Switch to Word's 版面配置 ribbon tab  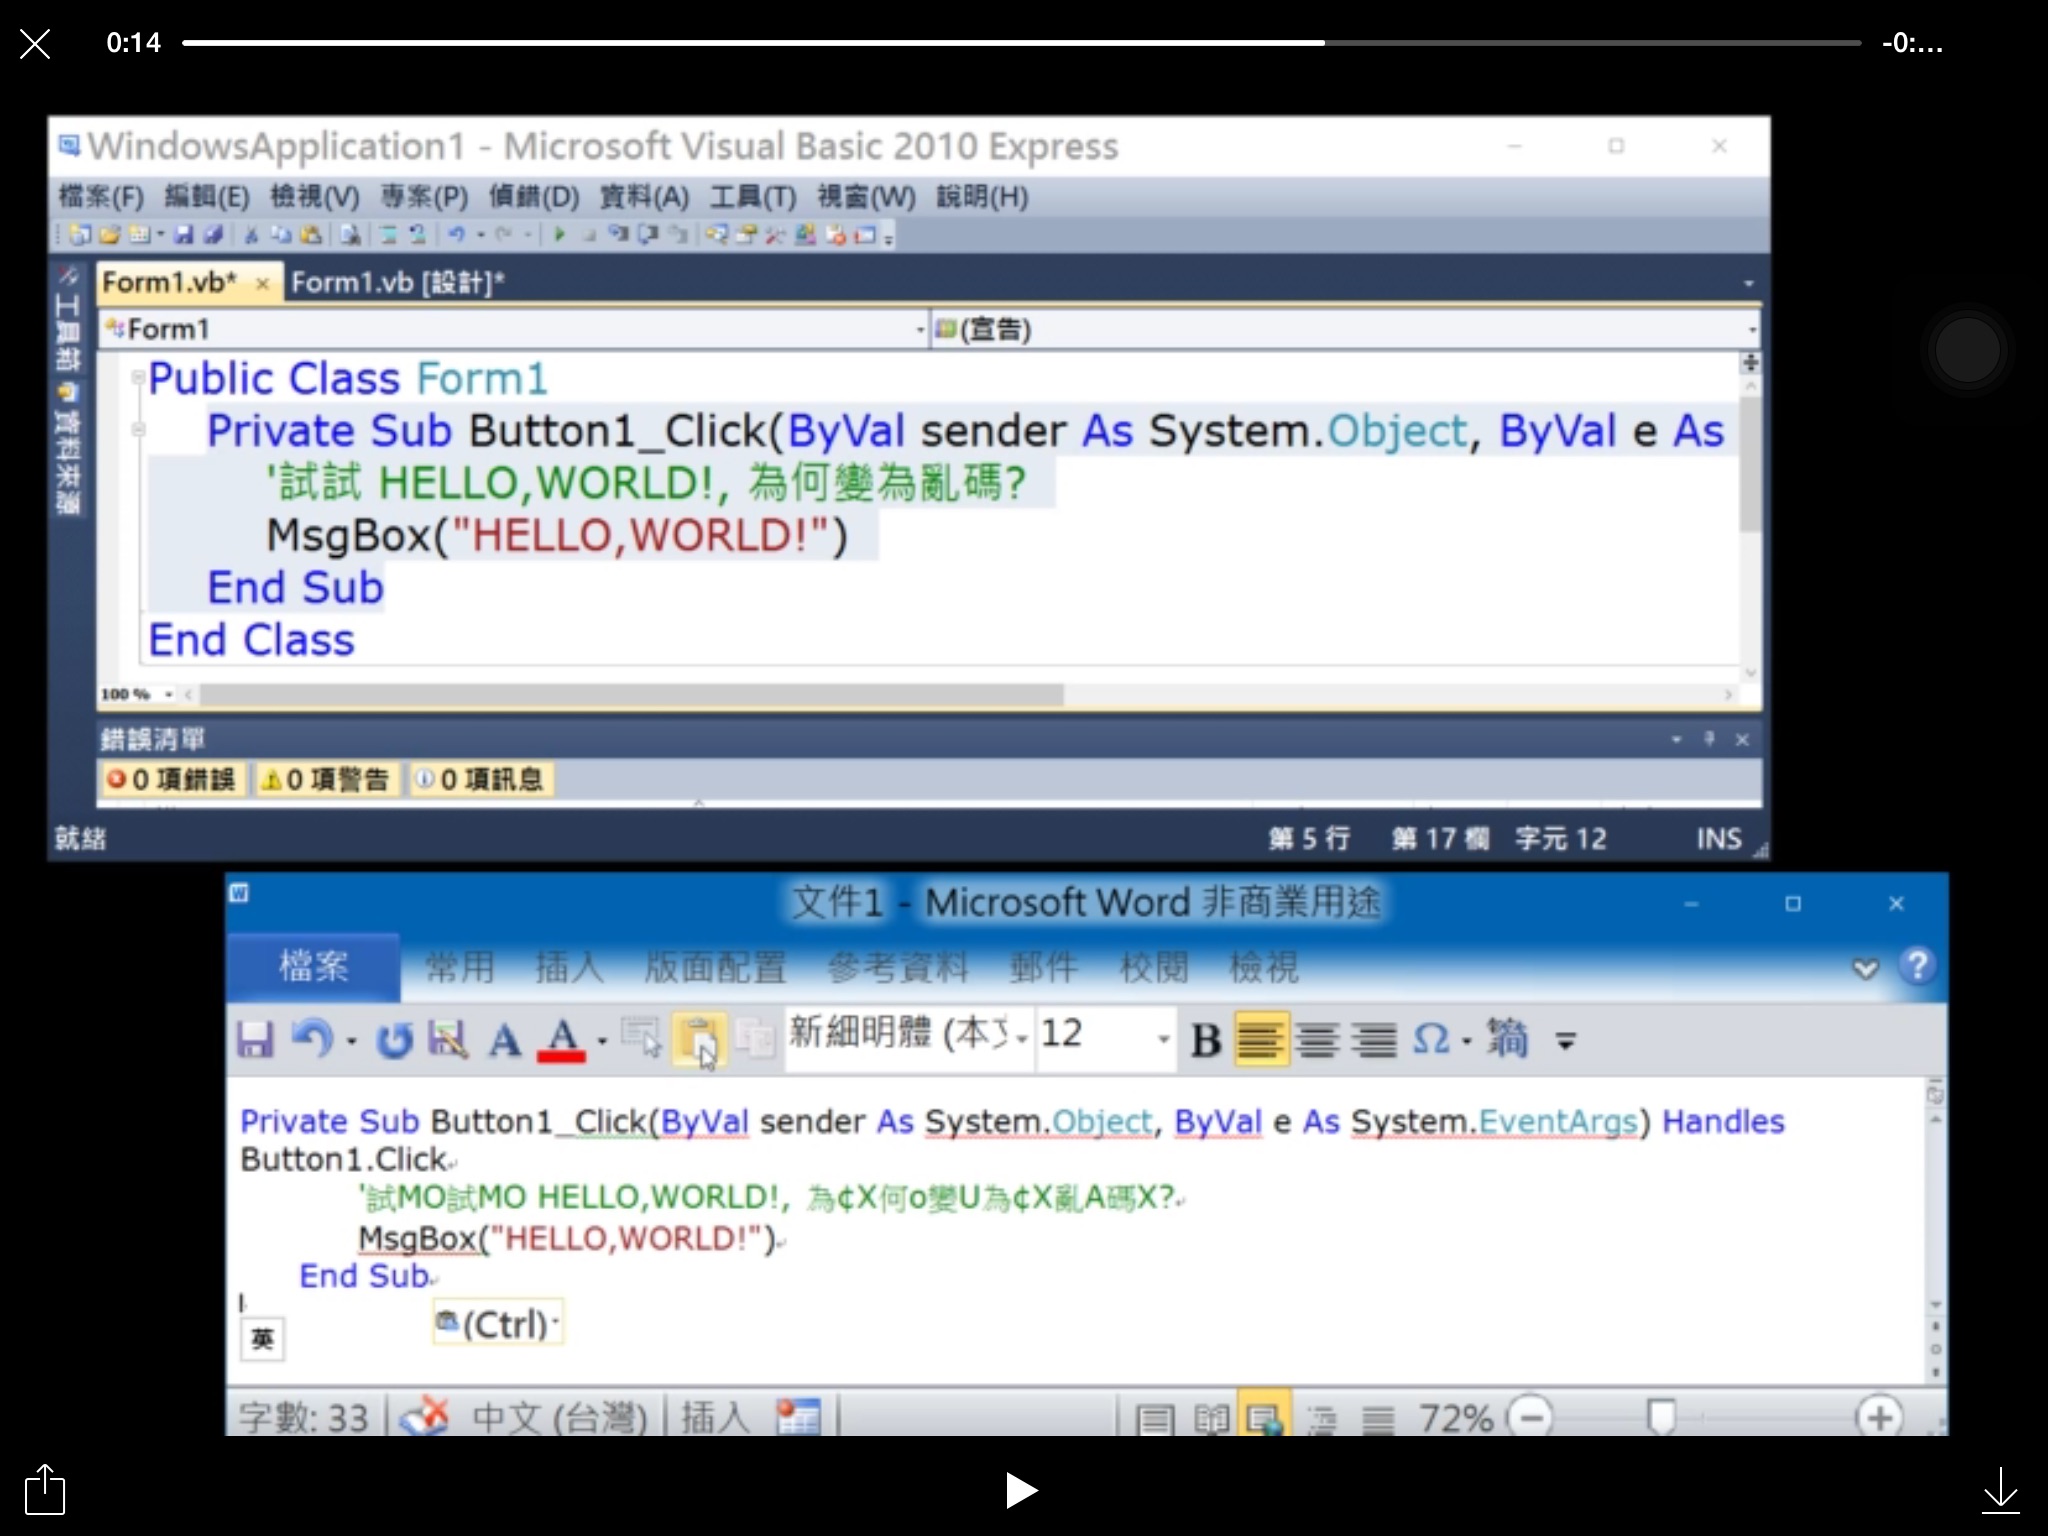715,967
